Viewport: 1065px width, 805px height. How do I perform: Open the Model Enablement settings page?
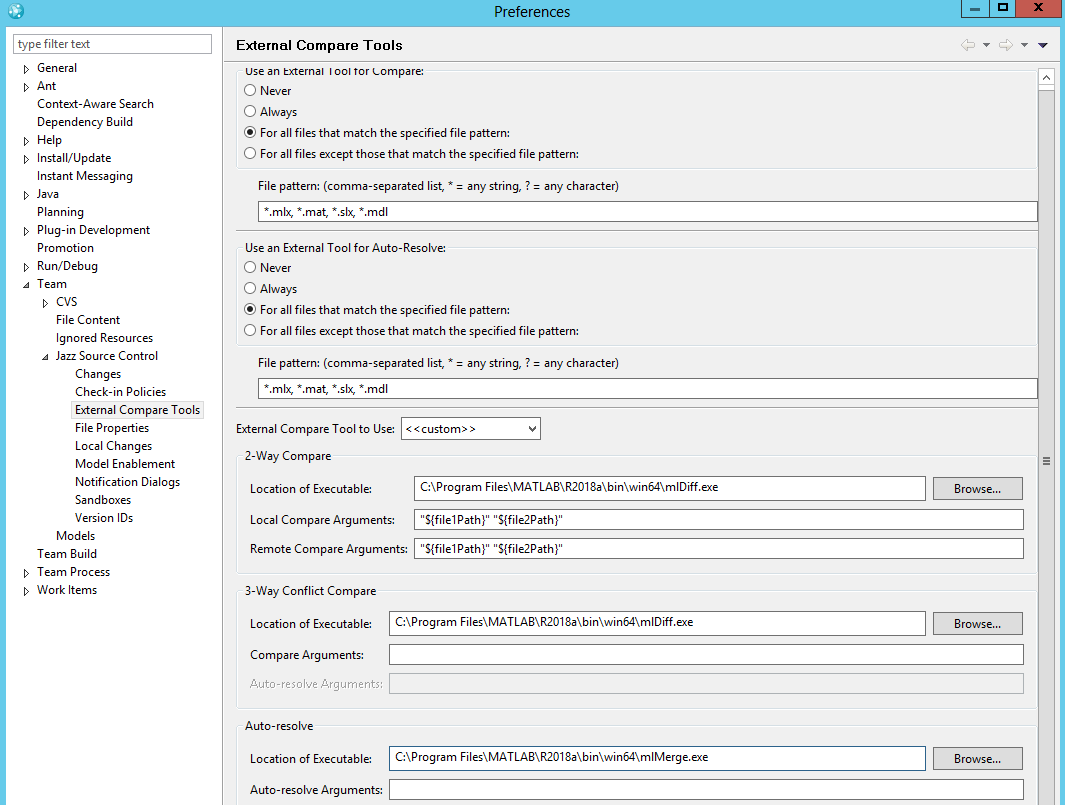click(x=124, y=463)
